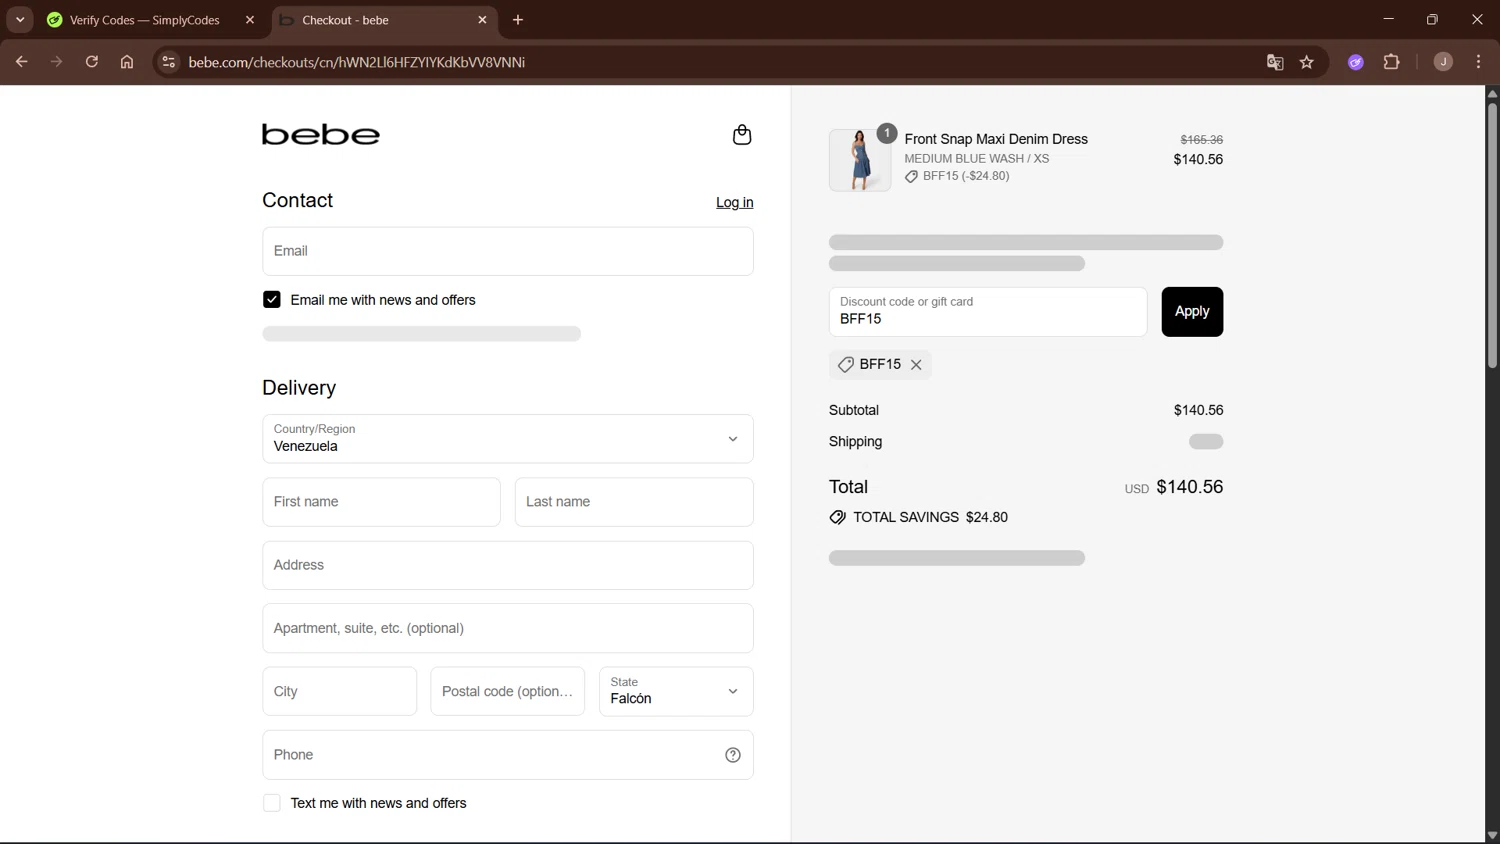
Task: Click the bebe logo
Action: (321, 135)
